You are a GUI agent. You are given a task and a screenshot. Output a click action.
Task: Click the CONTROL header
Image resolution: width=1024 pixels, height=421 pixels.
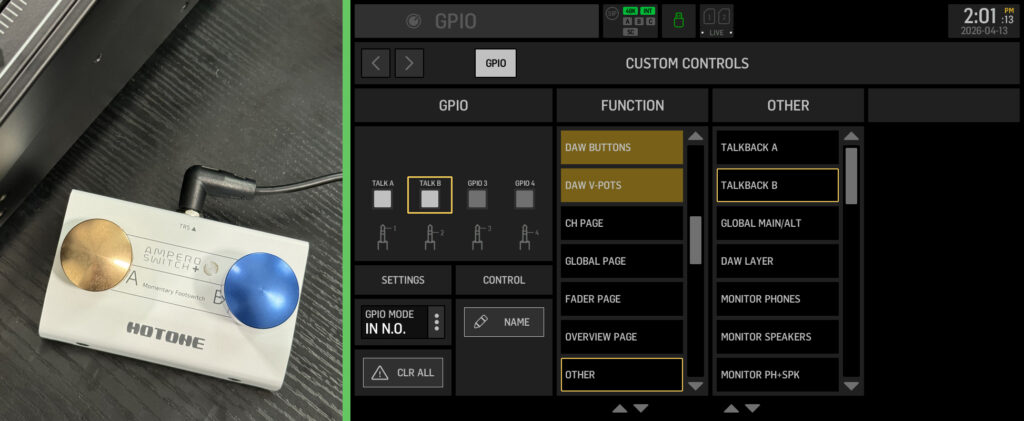(x=504, y=280)
